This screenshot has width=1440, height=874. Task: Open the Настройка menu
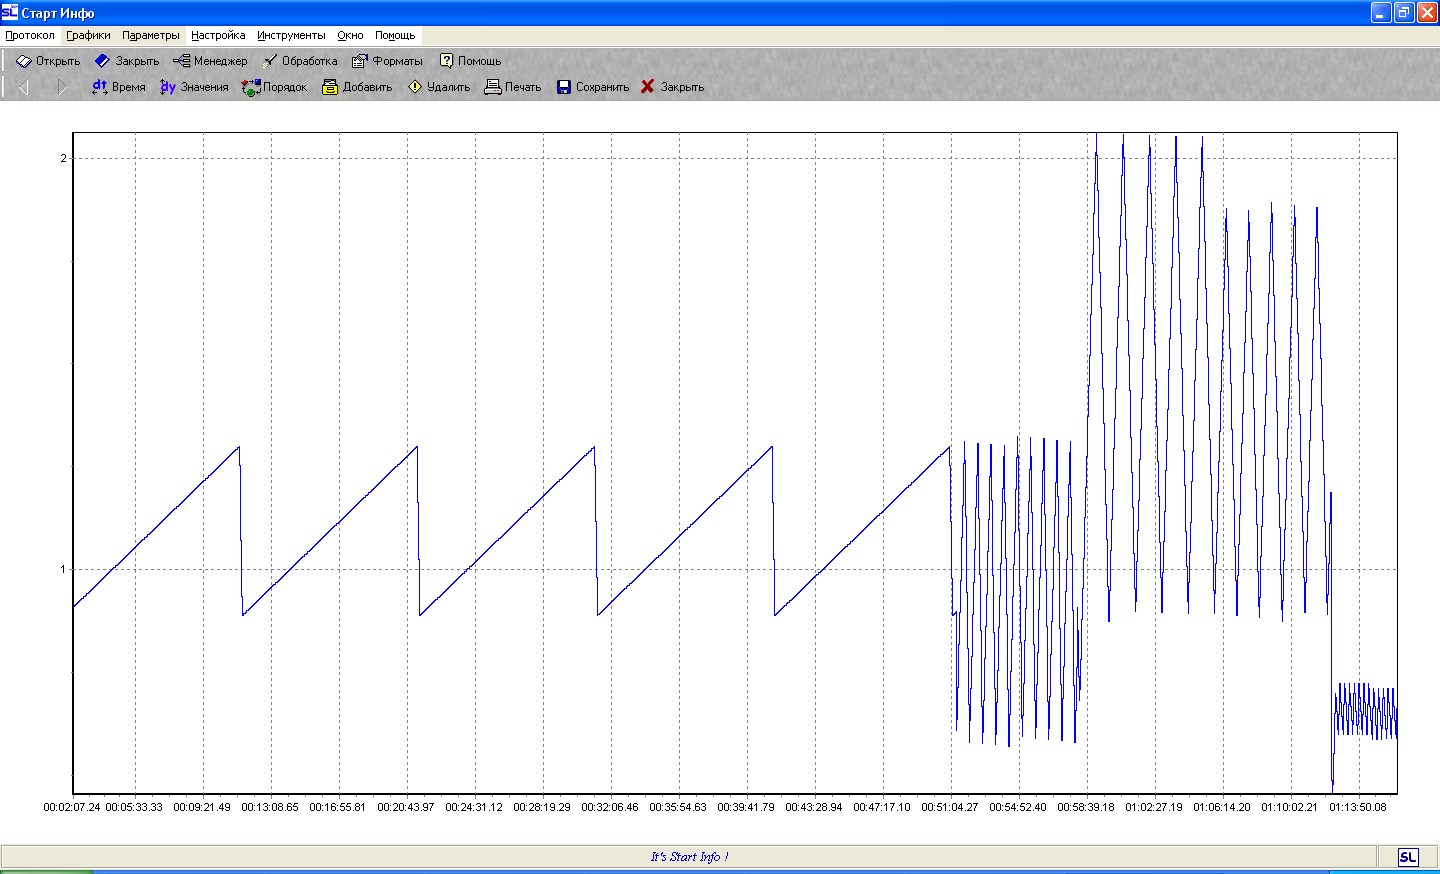pyautogui.click(x=218, y=35)
